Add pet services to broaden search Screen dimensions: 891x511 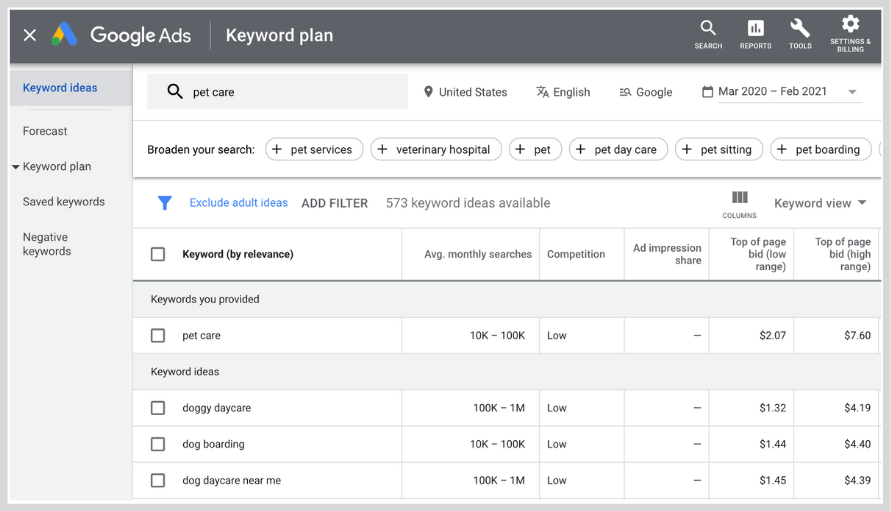click(x=314, y=149)
